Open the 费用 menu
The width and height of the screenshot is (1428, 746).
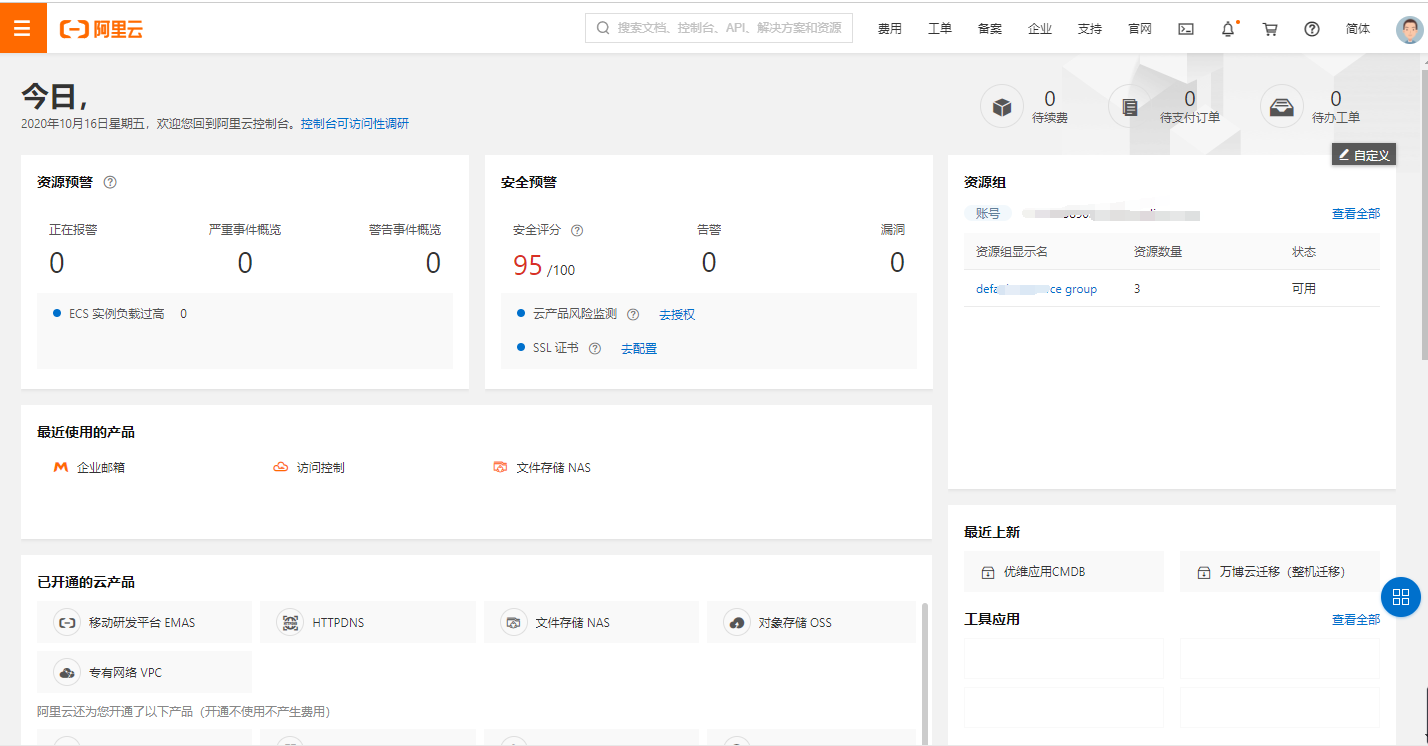tap(890, 29)
